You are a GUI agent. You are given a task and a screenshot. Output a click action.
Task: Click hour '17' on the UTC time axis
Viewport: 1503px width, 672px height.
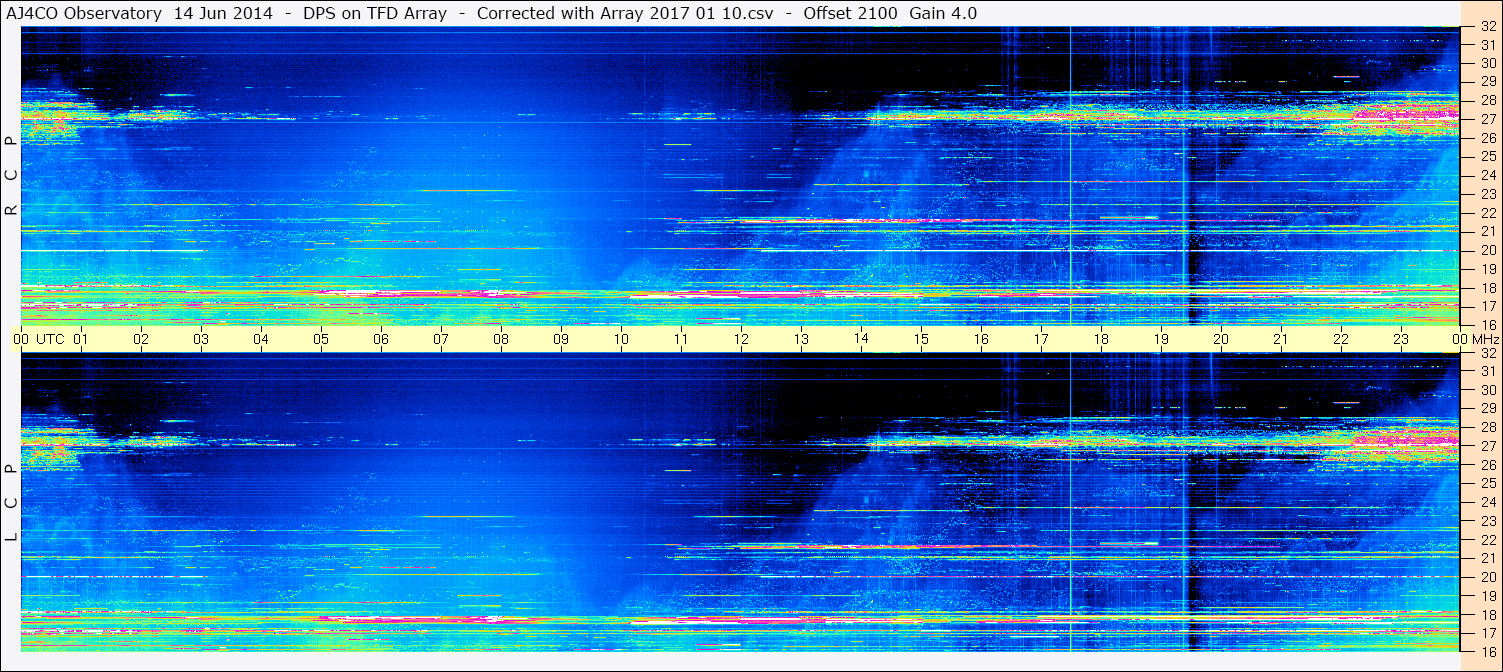pos(1041,339)
